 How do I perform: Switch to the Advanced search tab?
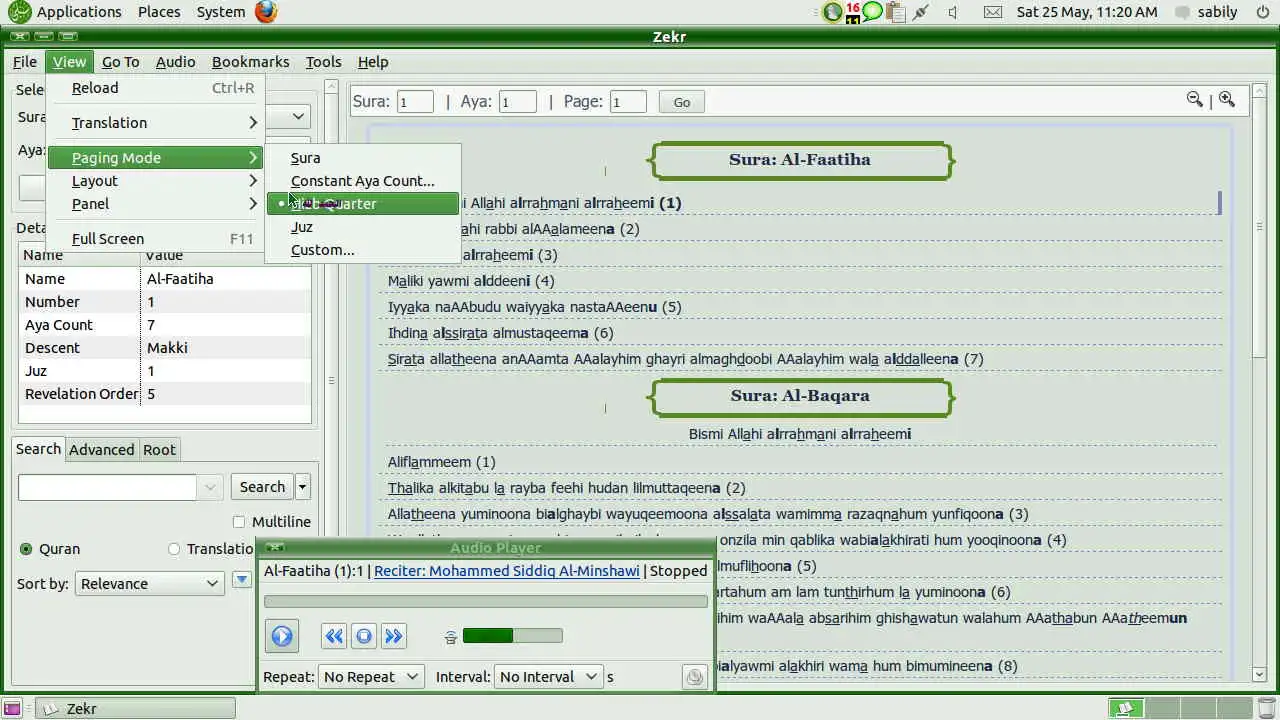pos(101,450)
